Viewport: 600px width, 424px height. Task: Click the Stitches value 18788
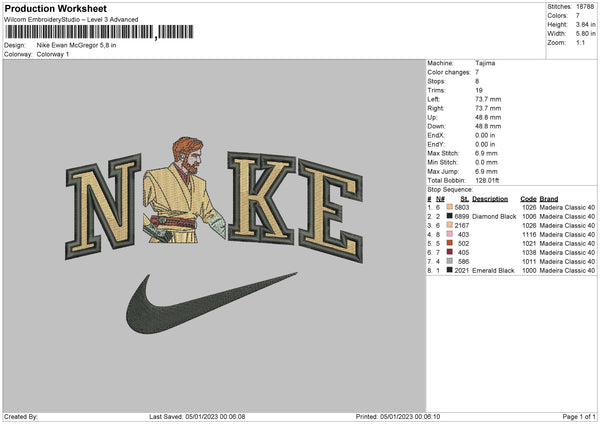585,7
